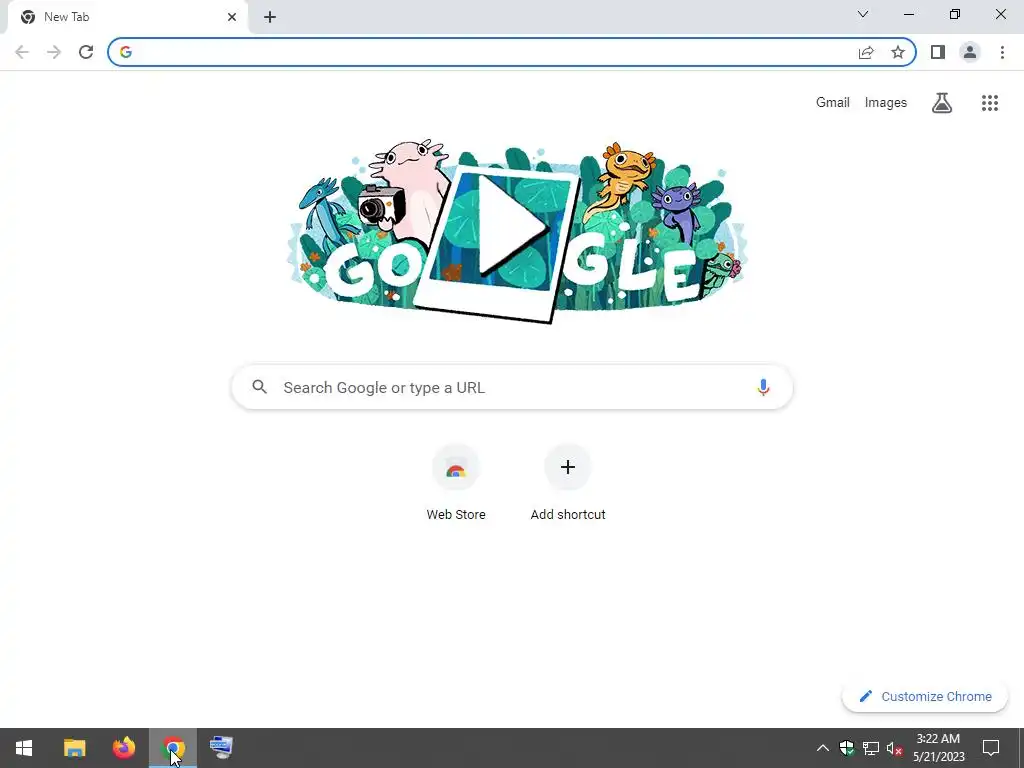The image size is (1024, 768).
Task: Expand the tab search chevron
Action: click(x=863, y=14)
